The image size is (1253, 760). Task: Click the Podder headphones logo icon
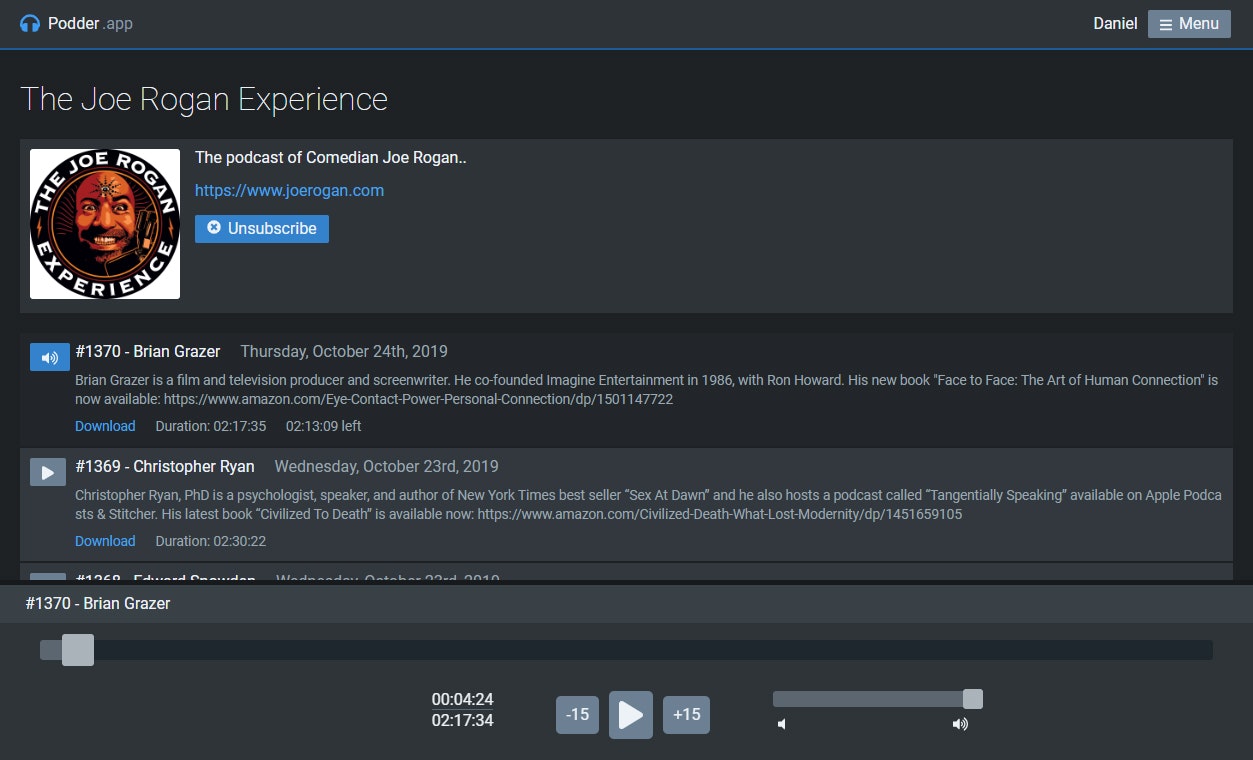tap(30, 23)
